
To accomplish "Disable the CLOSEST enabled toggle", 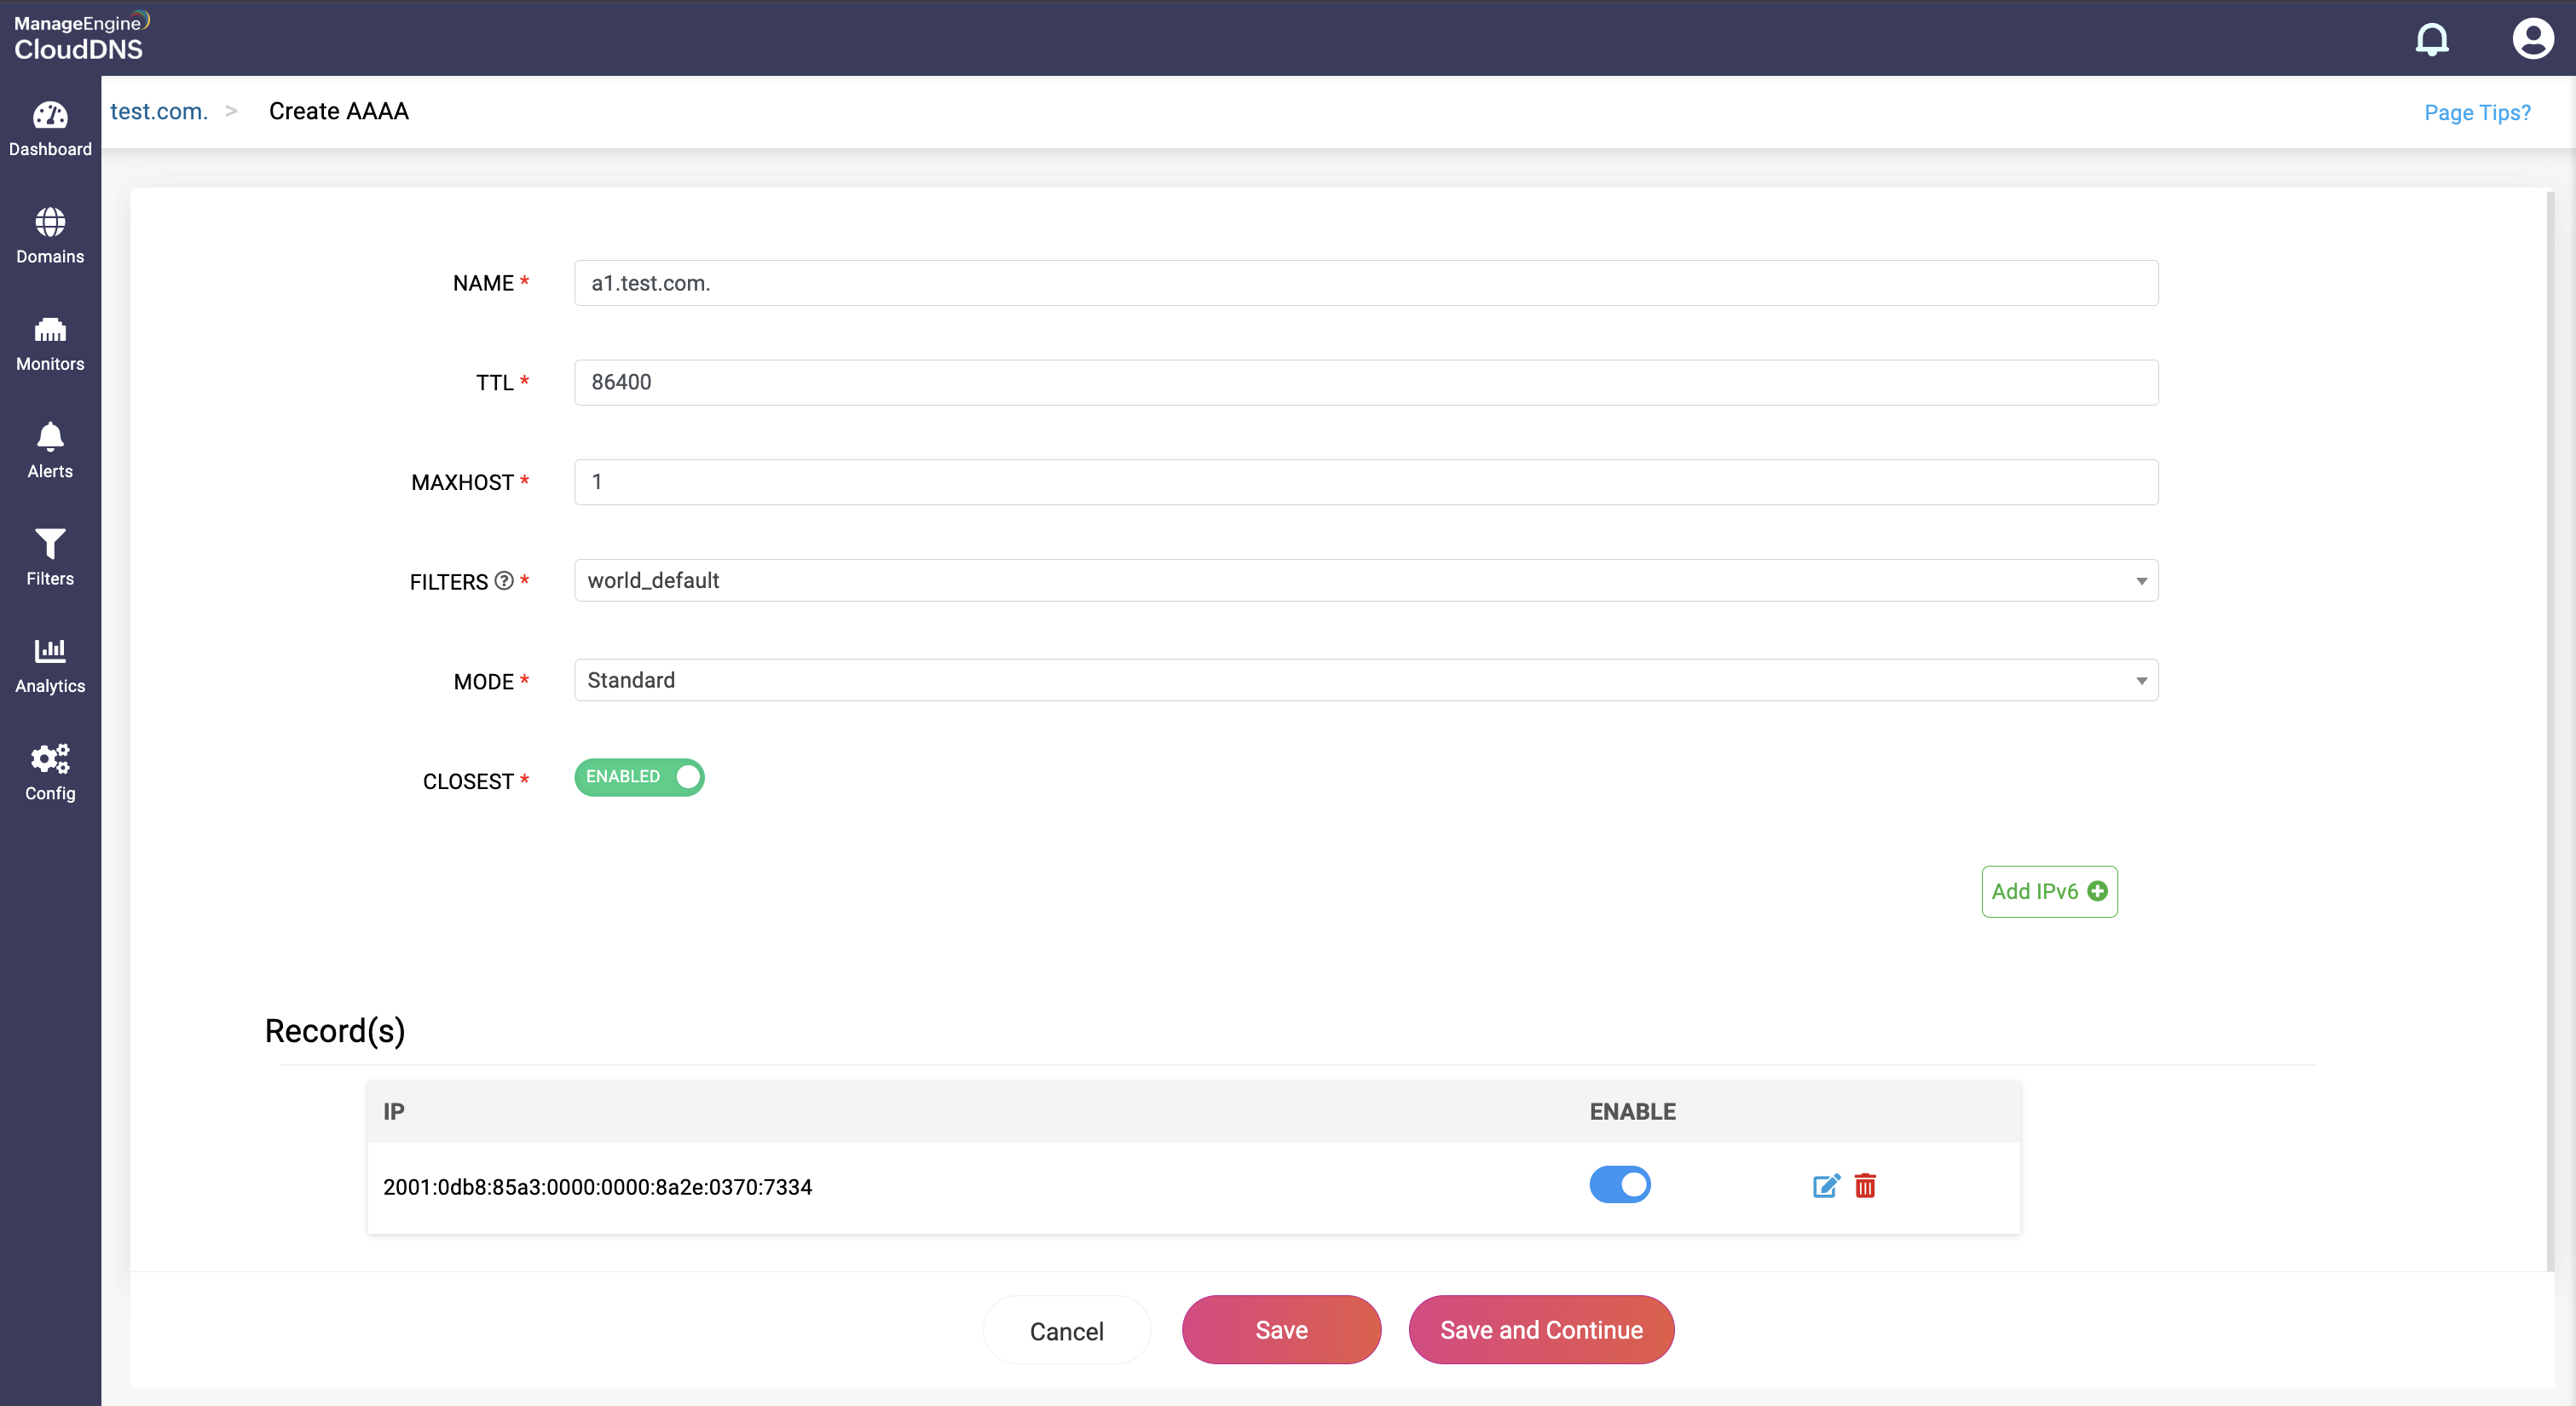I will (x=639, y=777).
